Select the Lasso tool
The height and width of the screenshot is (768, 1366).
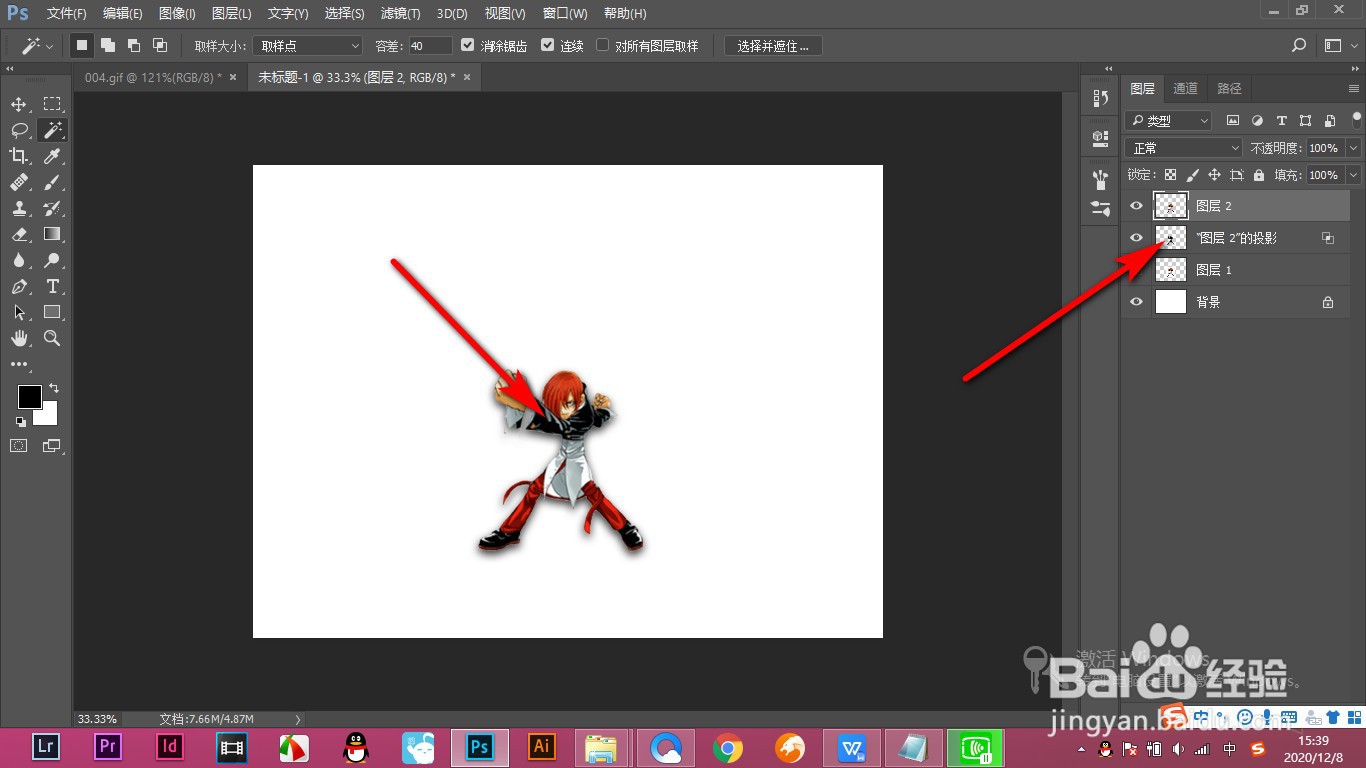[x=19, y=130]
